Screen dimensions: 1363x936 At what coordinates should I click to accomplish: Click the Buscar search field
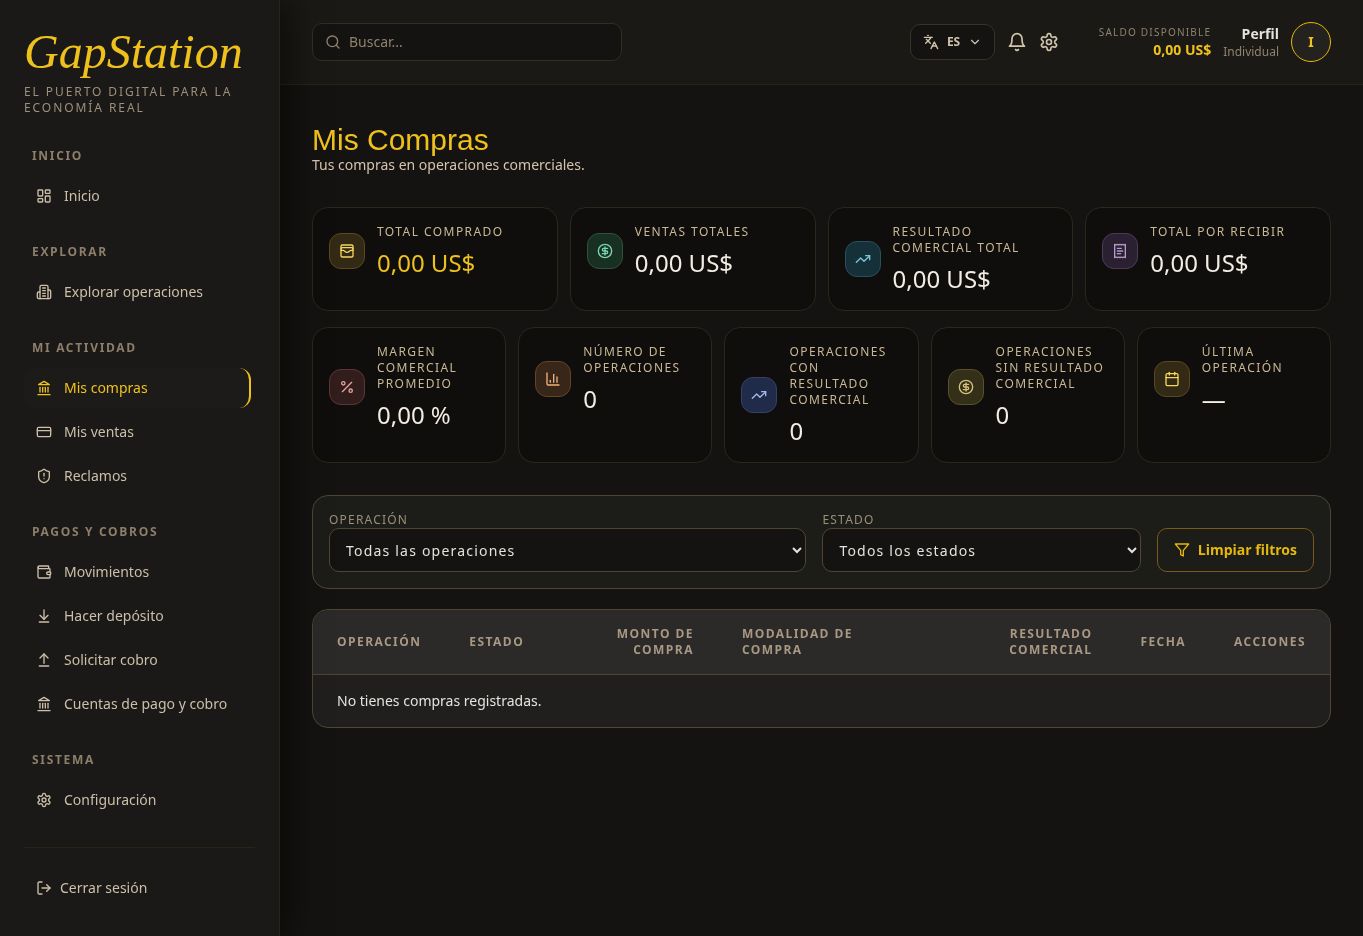tap(467, 42)
